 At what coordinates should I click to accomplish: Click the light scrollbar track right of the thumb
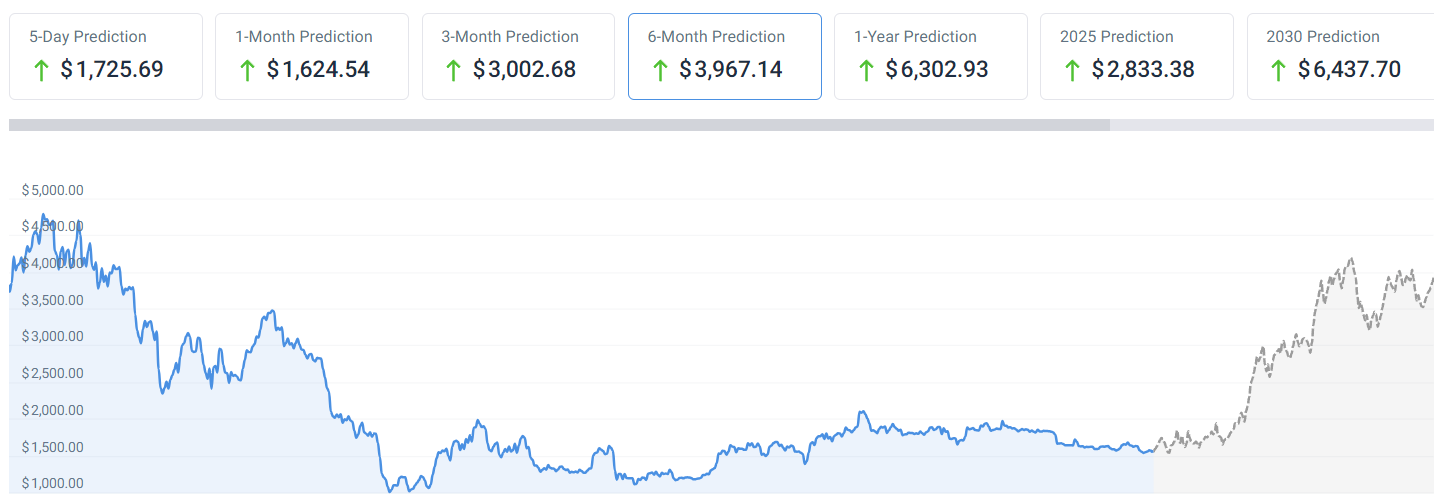pos(1271,125)
